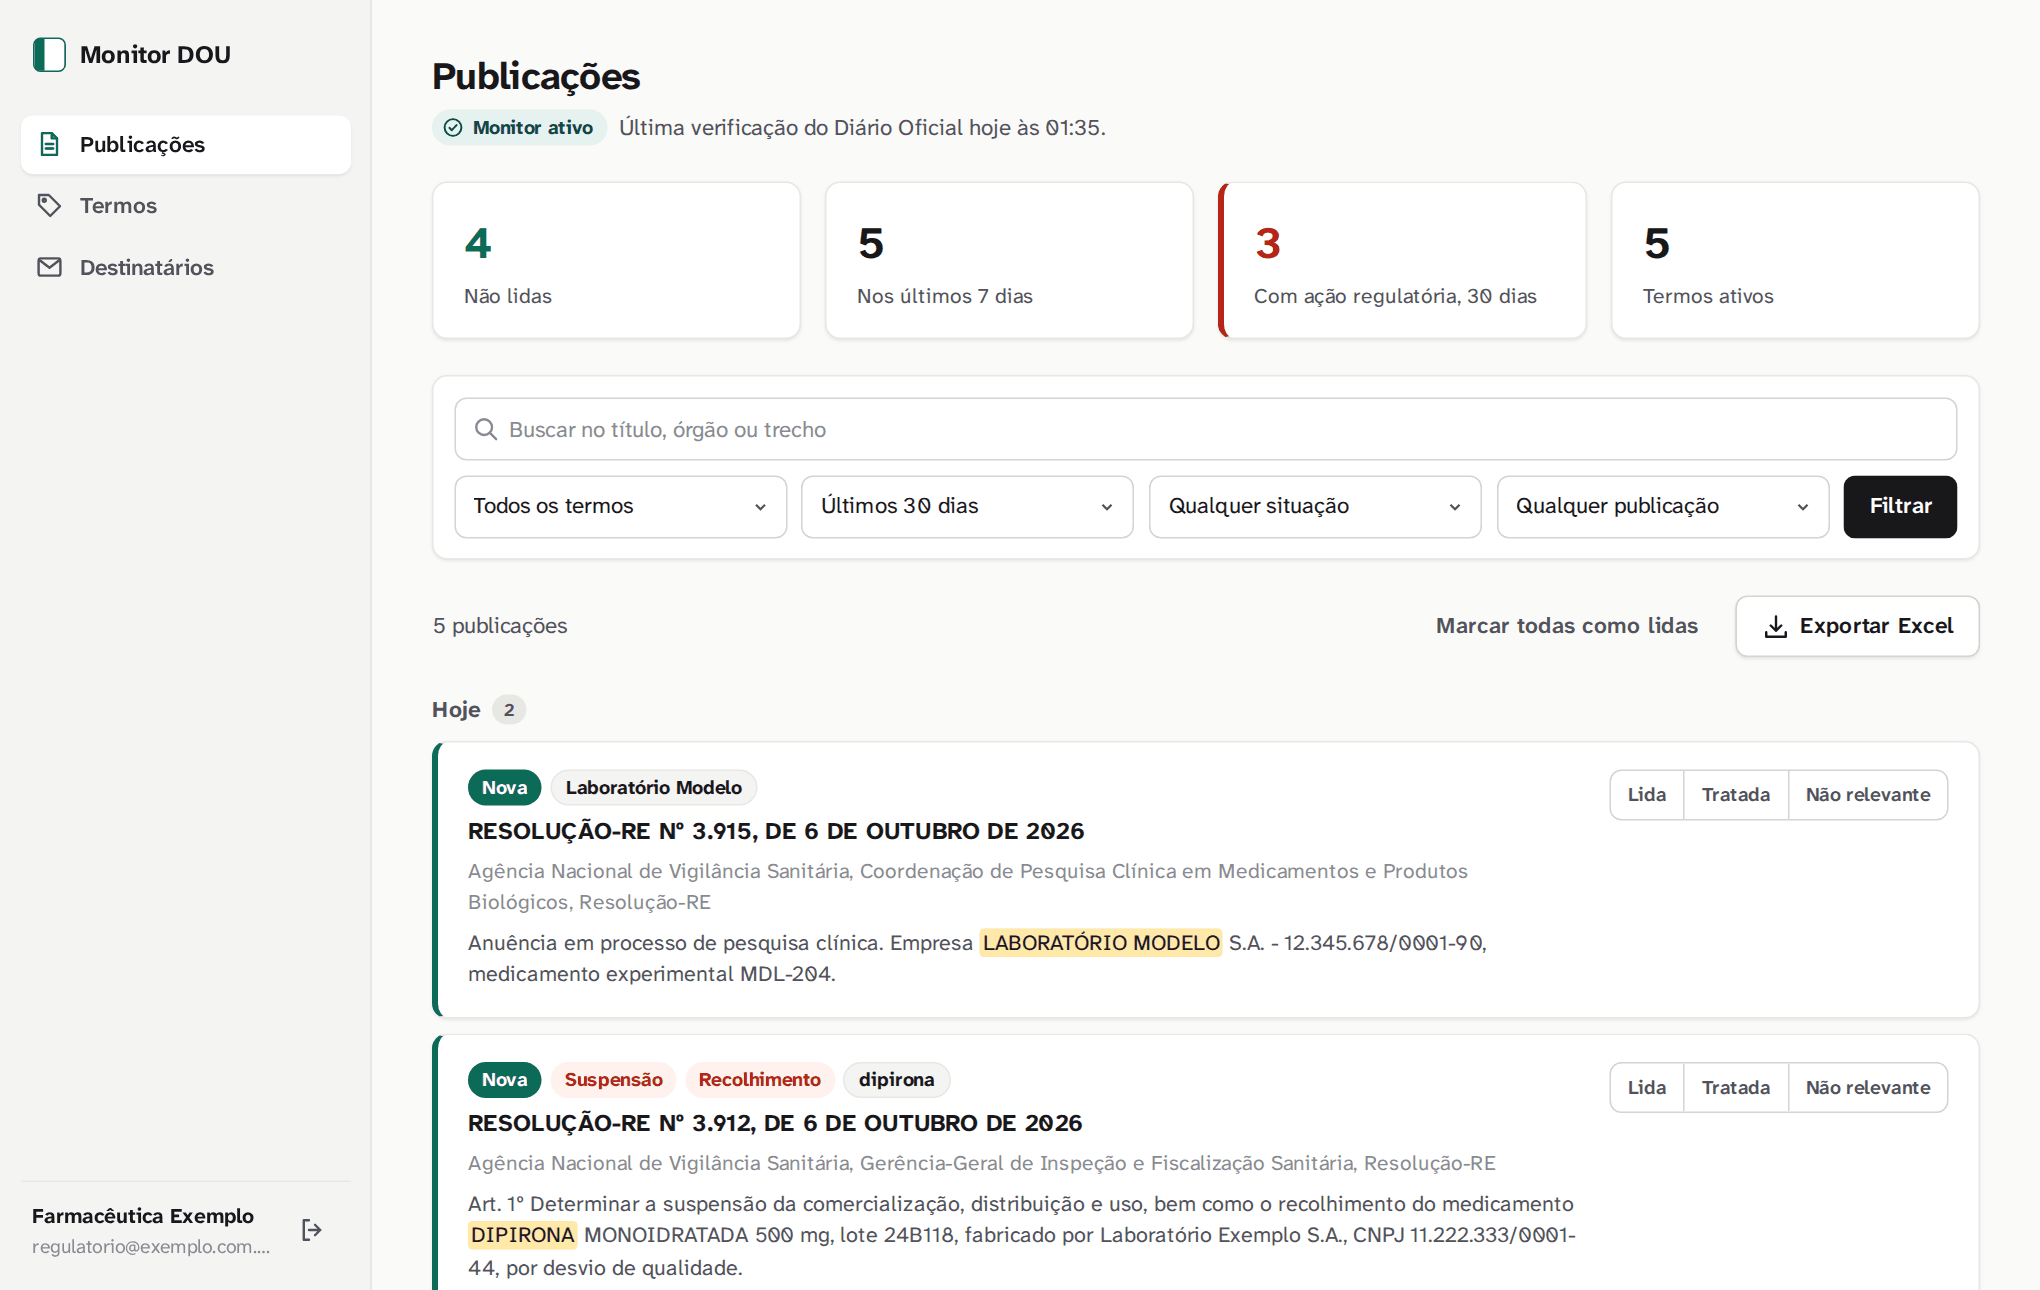Screen dimensions: 2040x1290
Task: Open the Qualquer situação dropdown
Action: (x=1314, y=506)
